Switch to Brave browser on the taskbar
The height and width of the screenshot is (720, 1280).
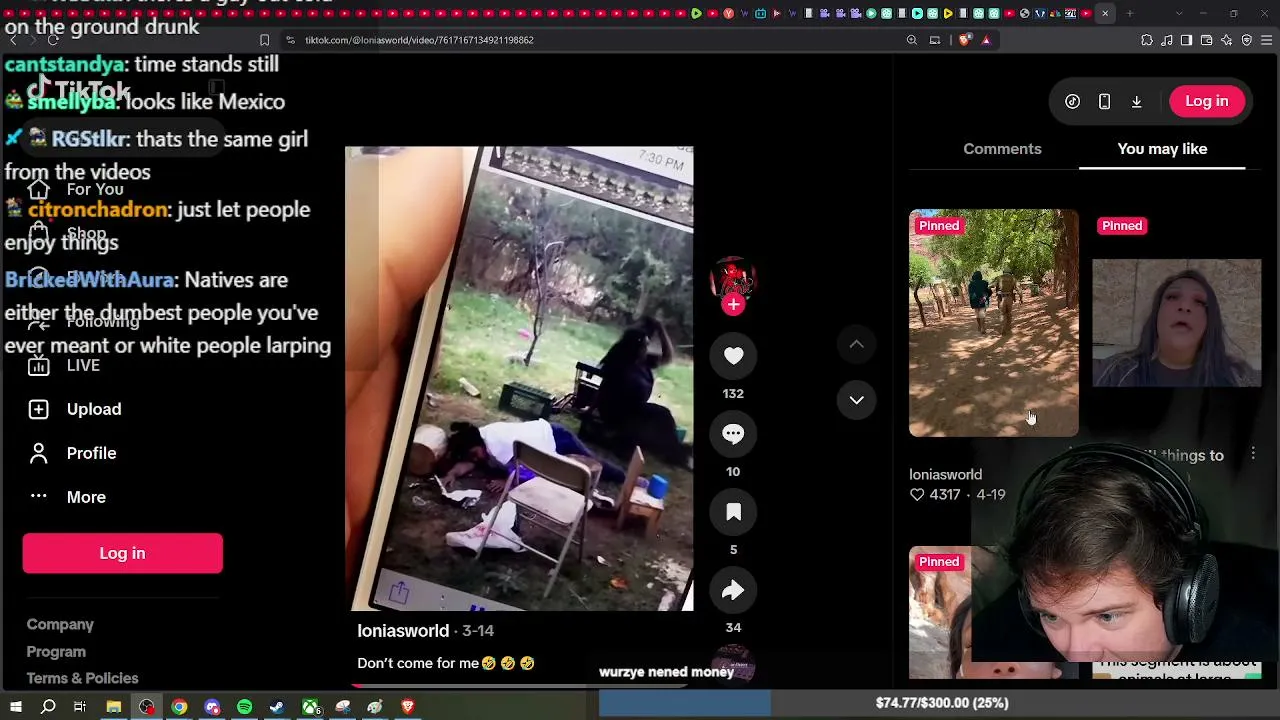[407, 707]
